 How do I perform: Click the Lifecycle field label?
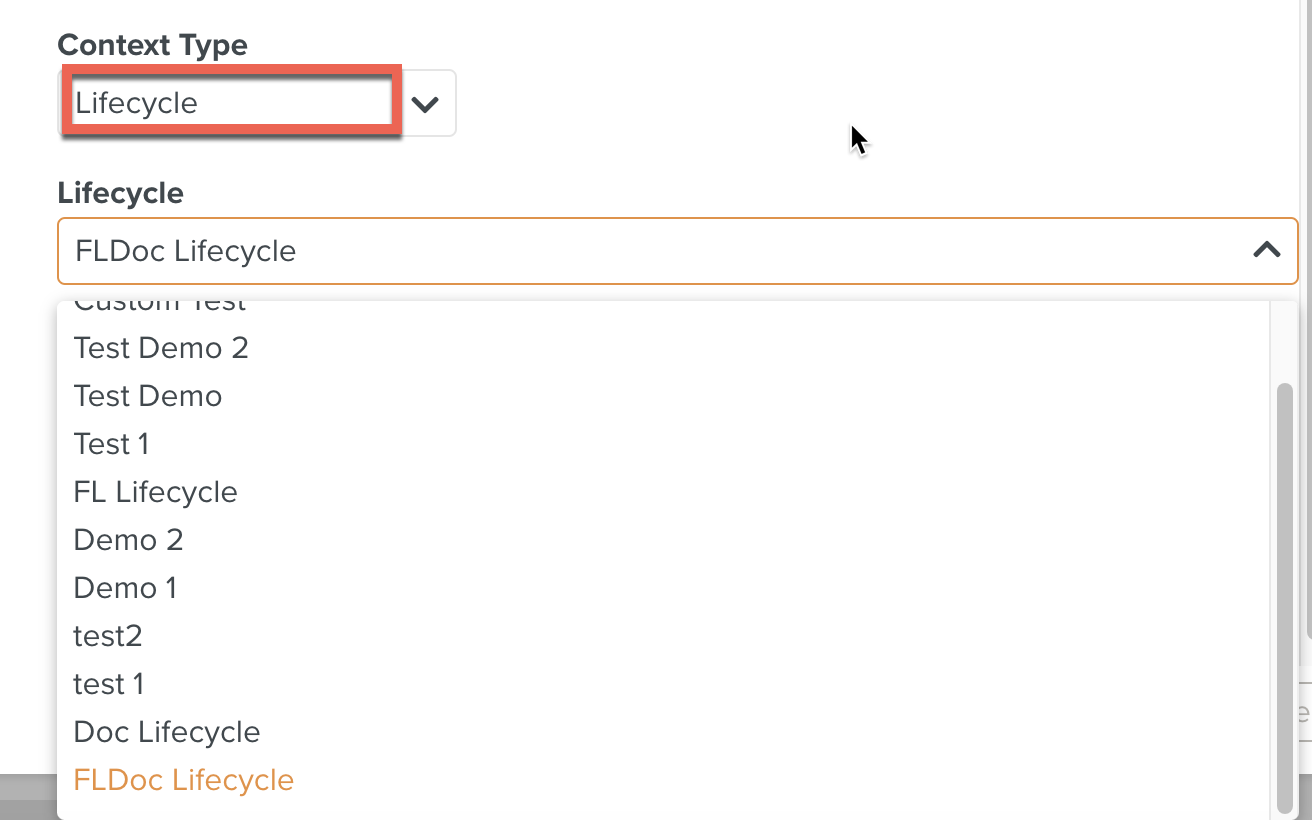[120, 193]
